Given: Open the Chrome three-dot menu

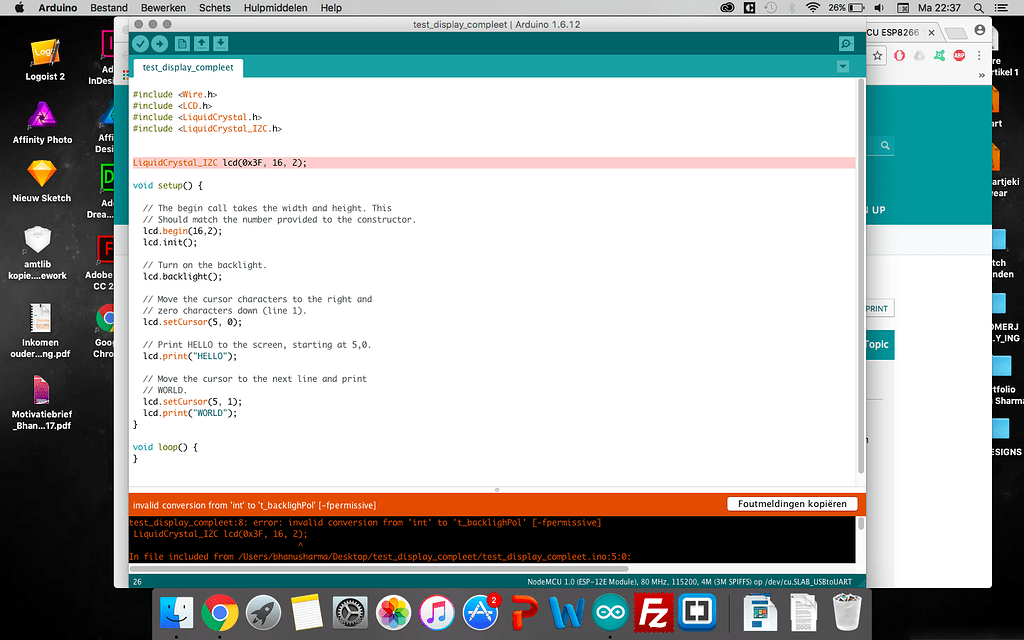Looking at the screenshot, I should point(979,56).
